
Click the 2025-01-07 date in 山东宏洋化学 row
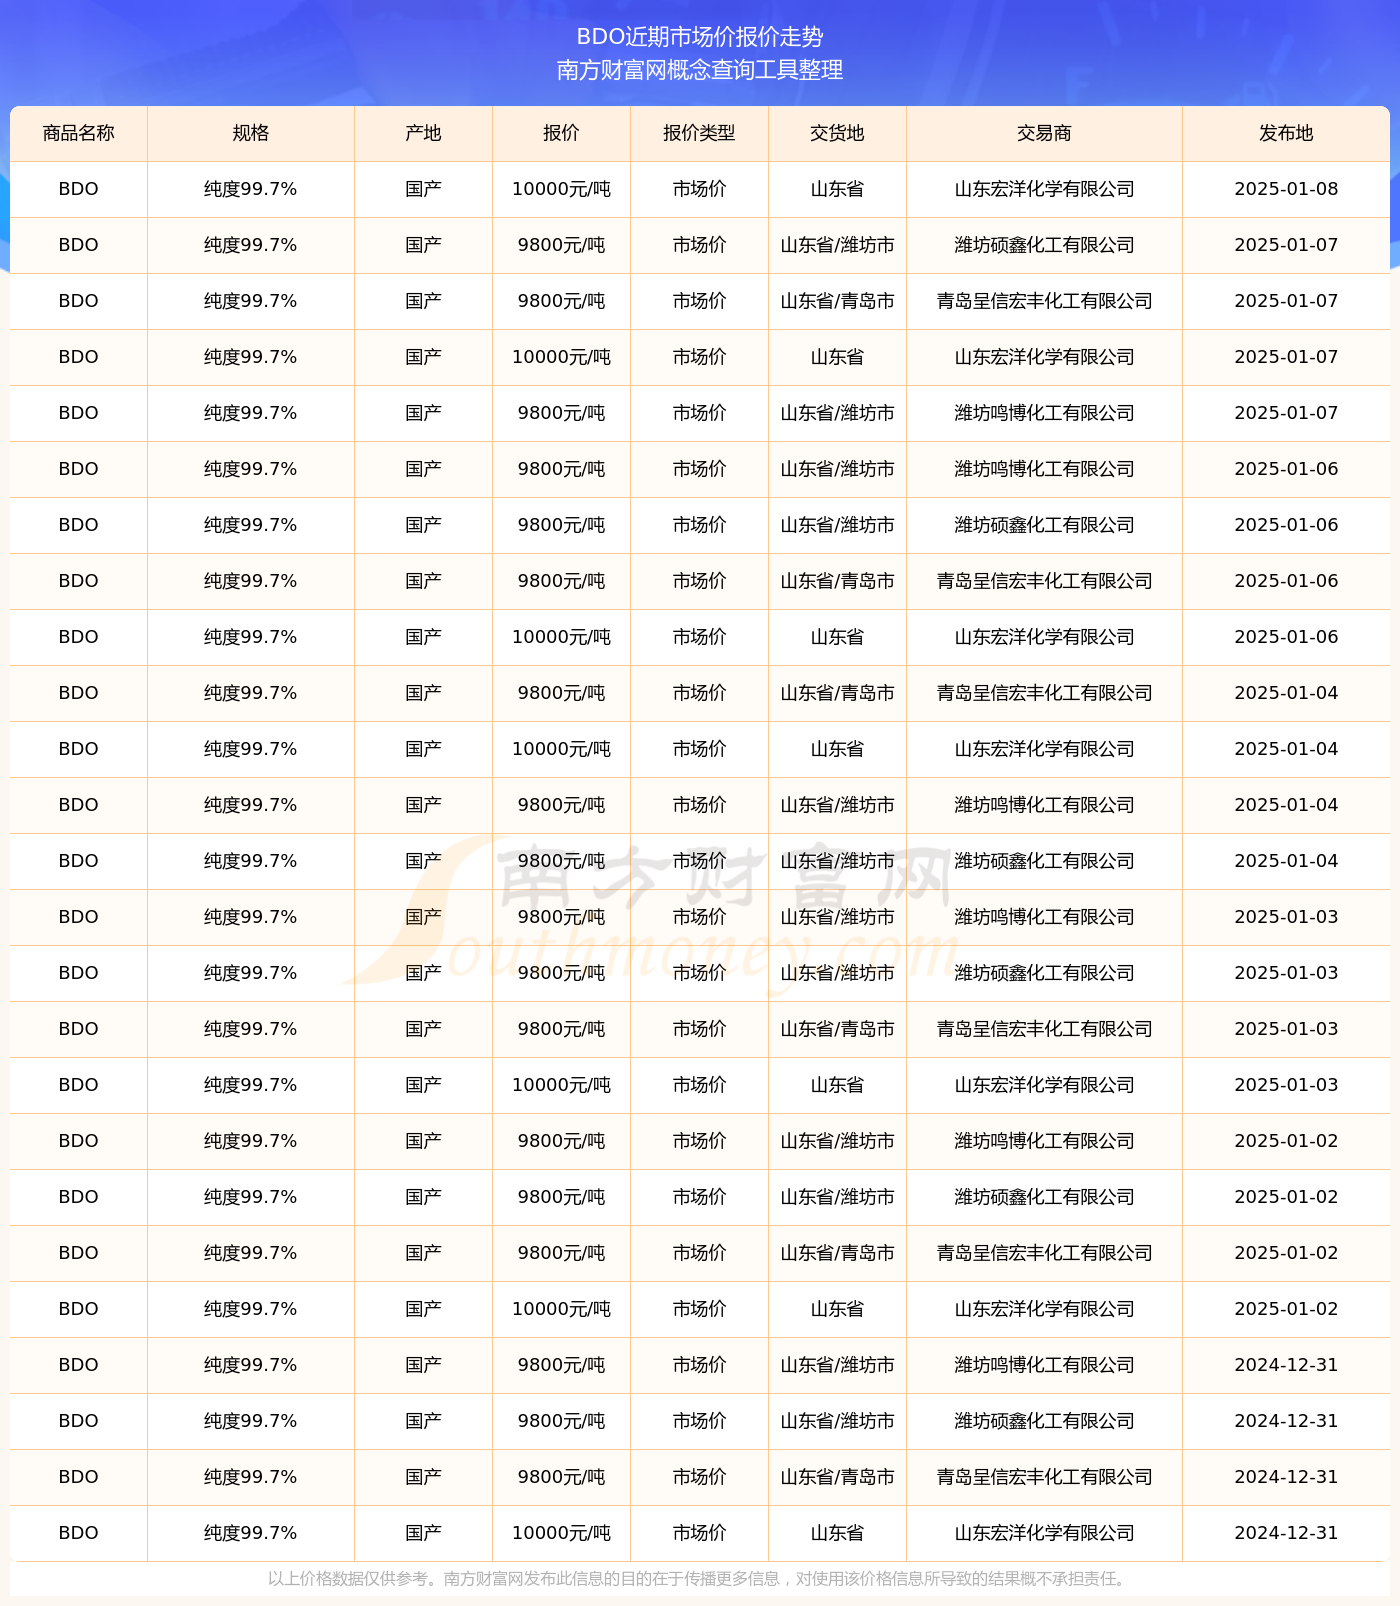pos(1286,357)
